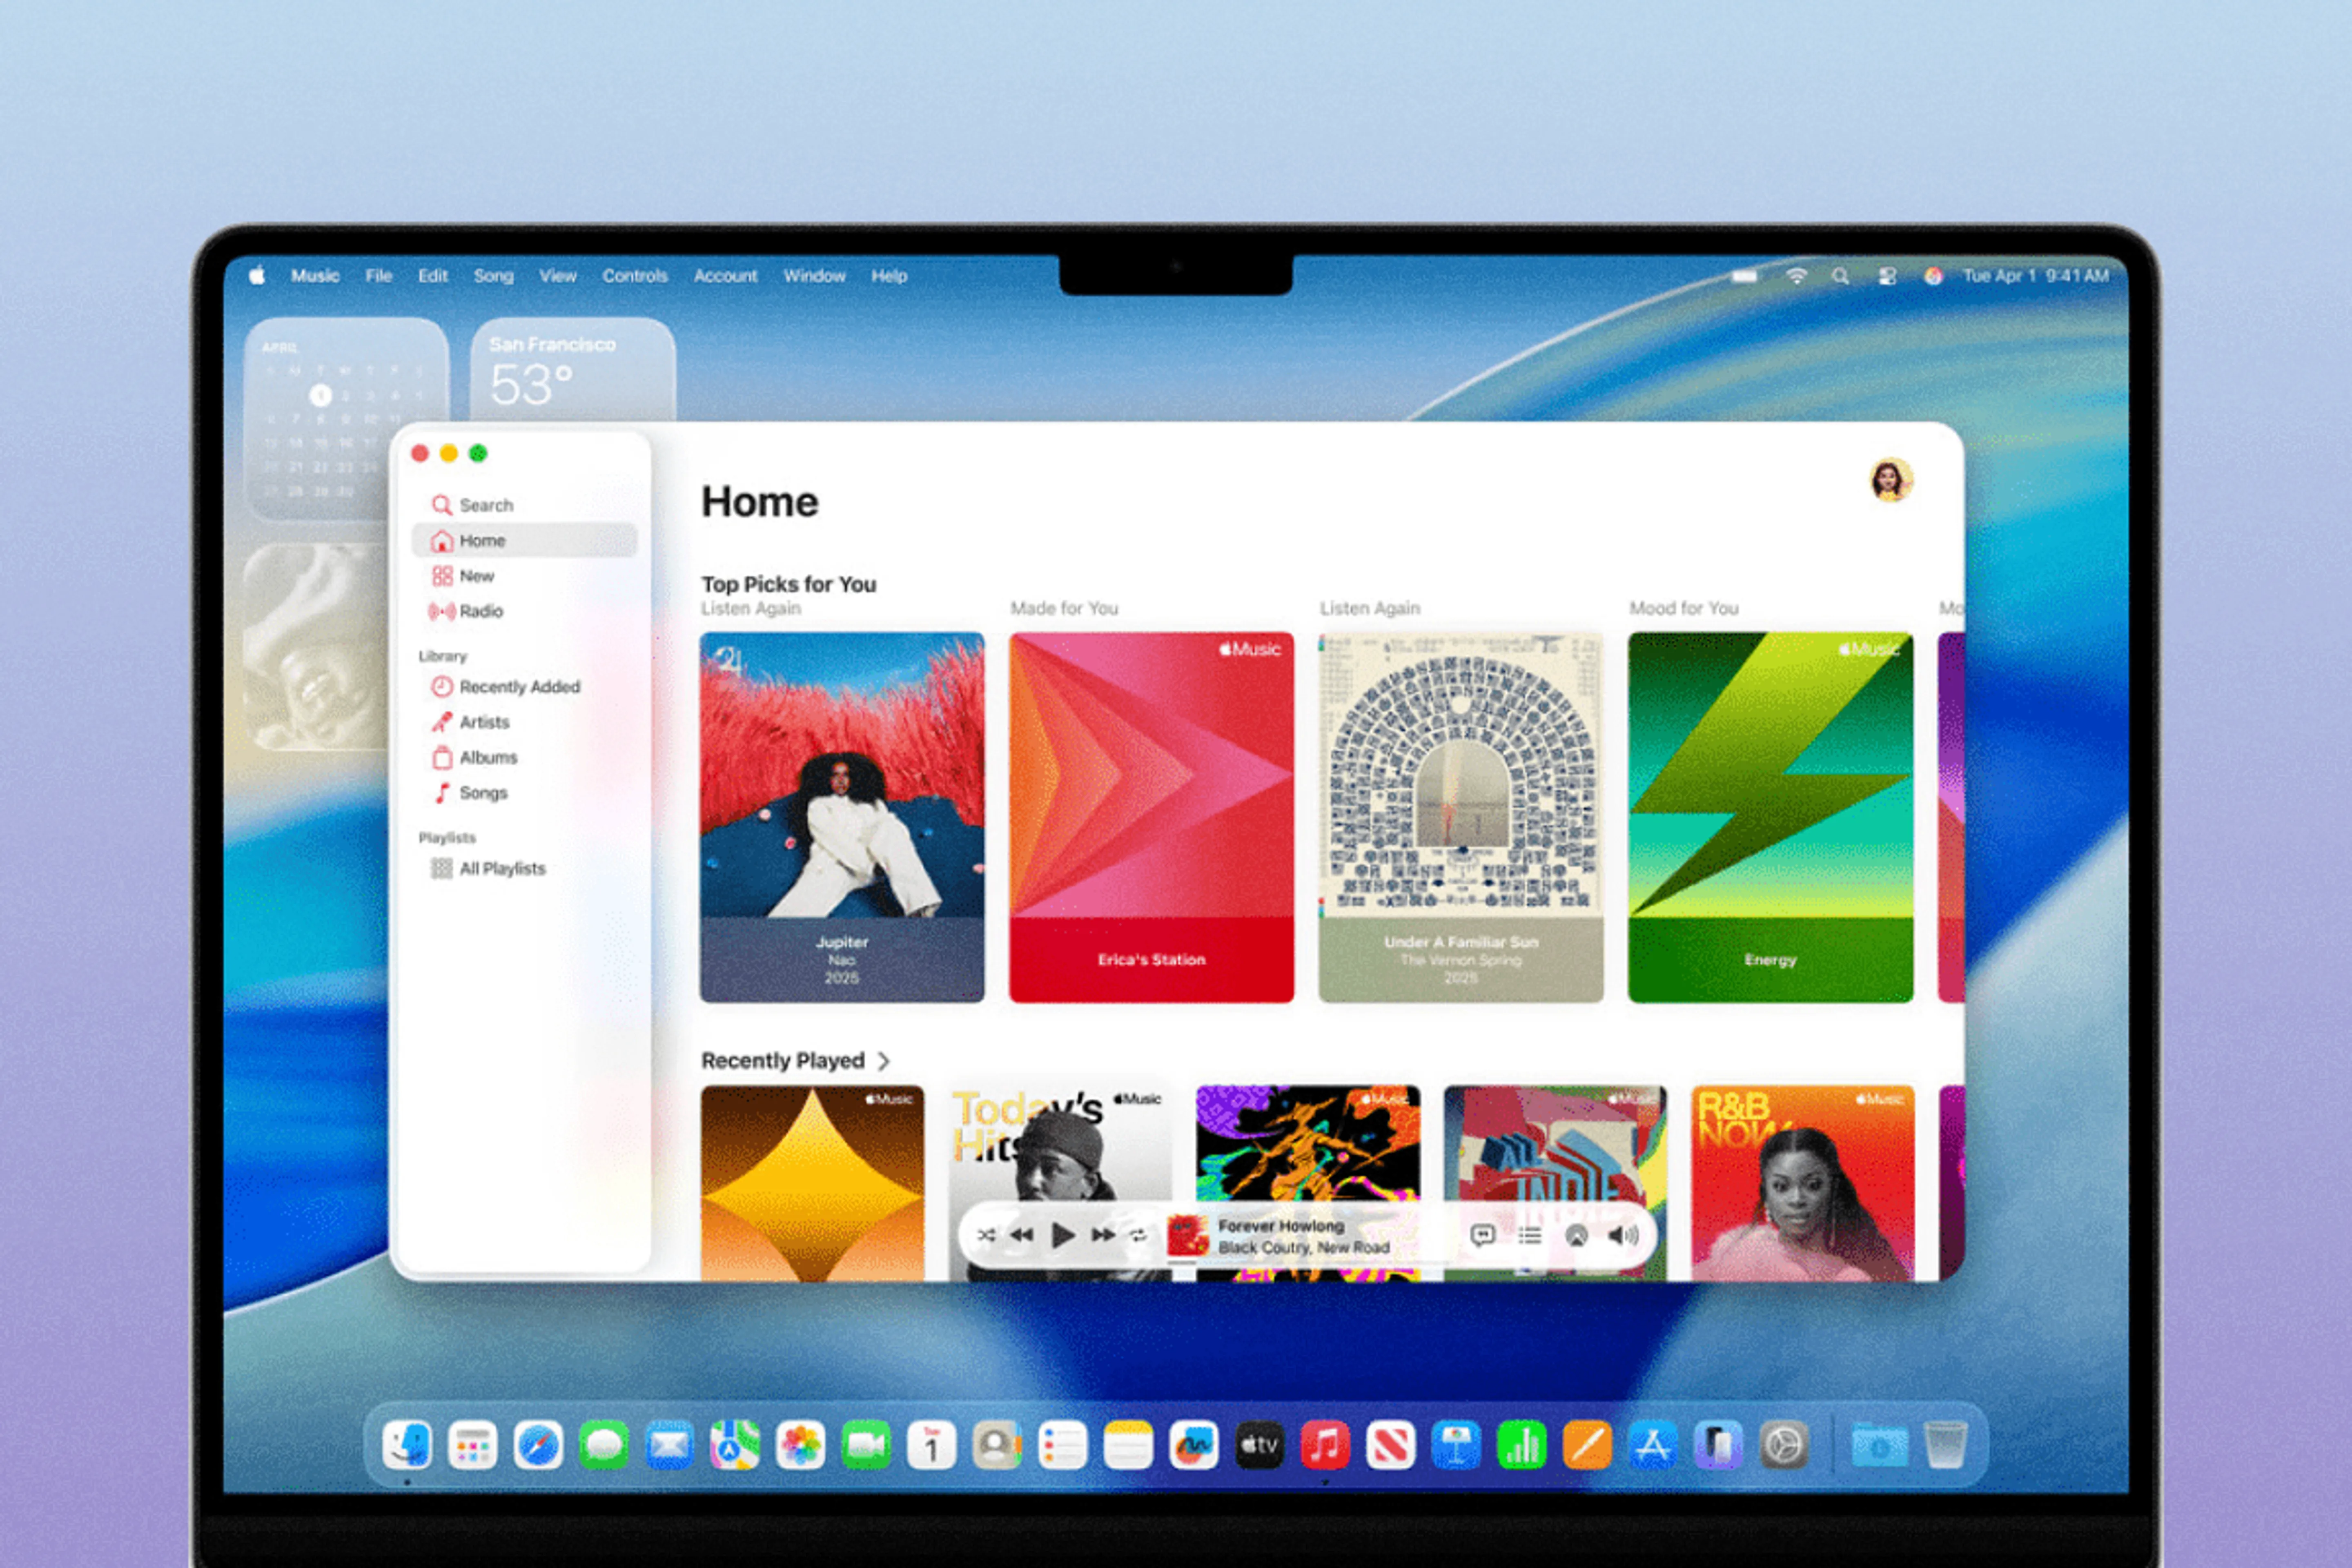The image size is (2352, 1568).
Task: Open FaceTime from the Dock
Action: [866, 1445]
